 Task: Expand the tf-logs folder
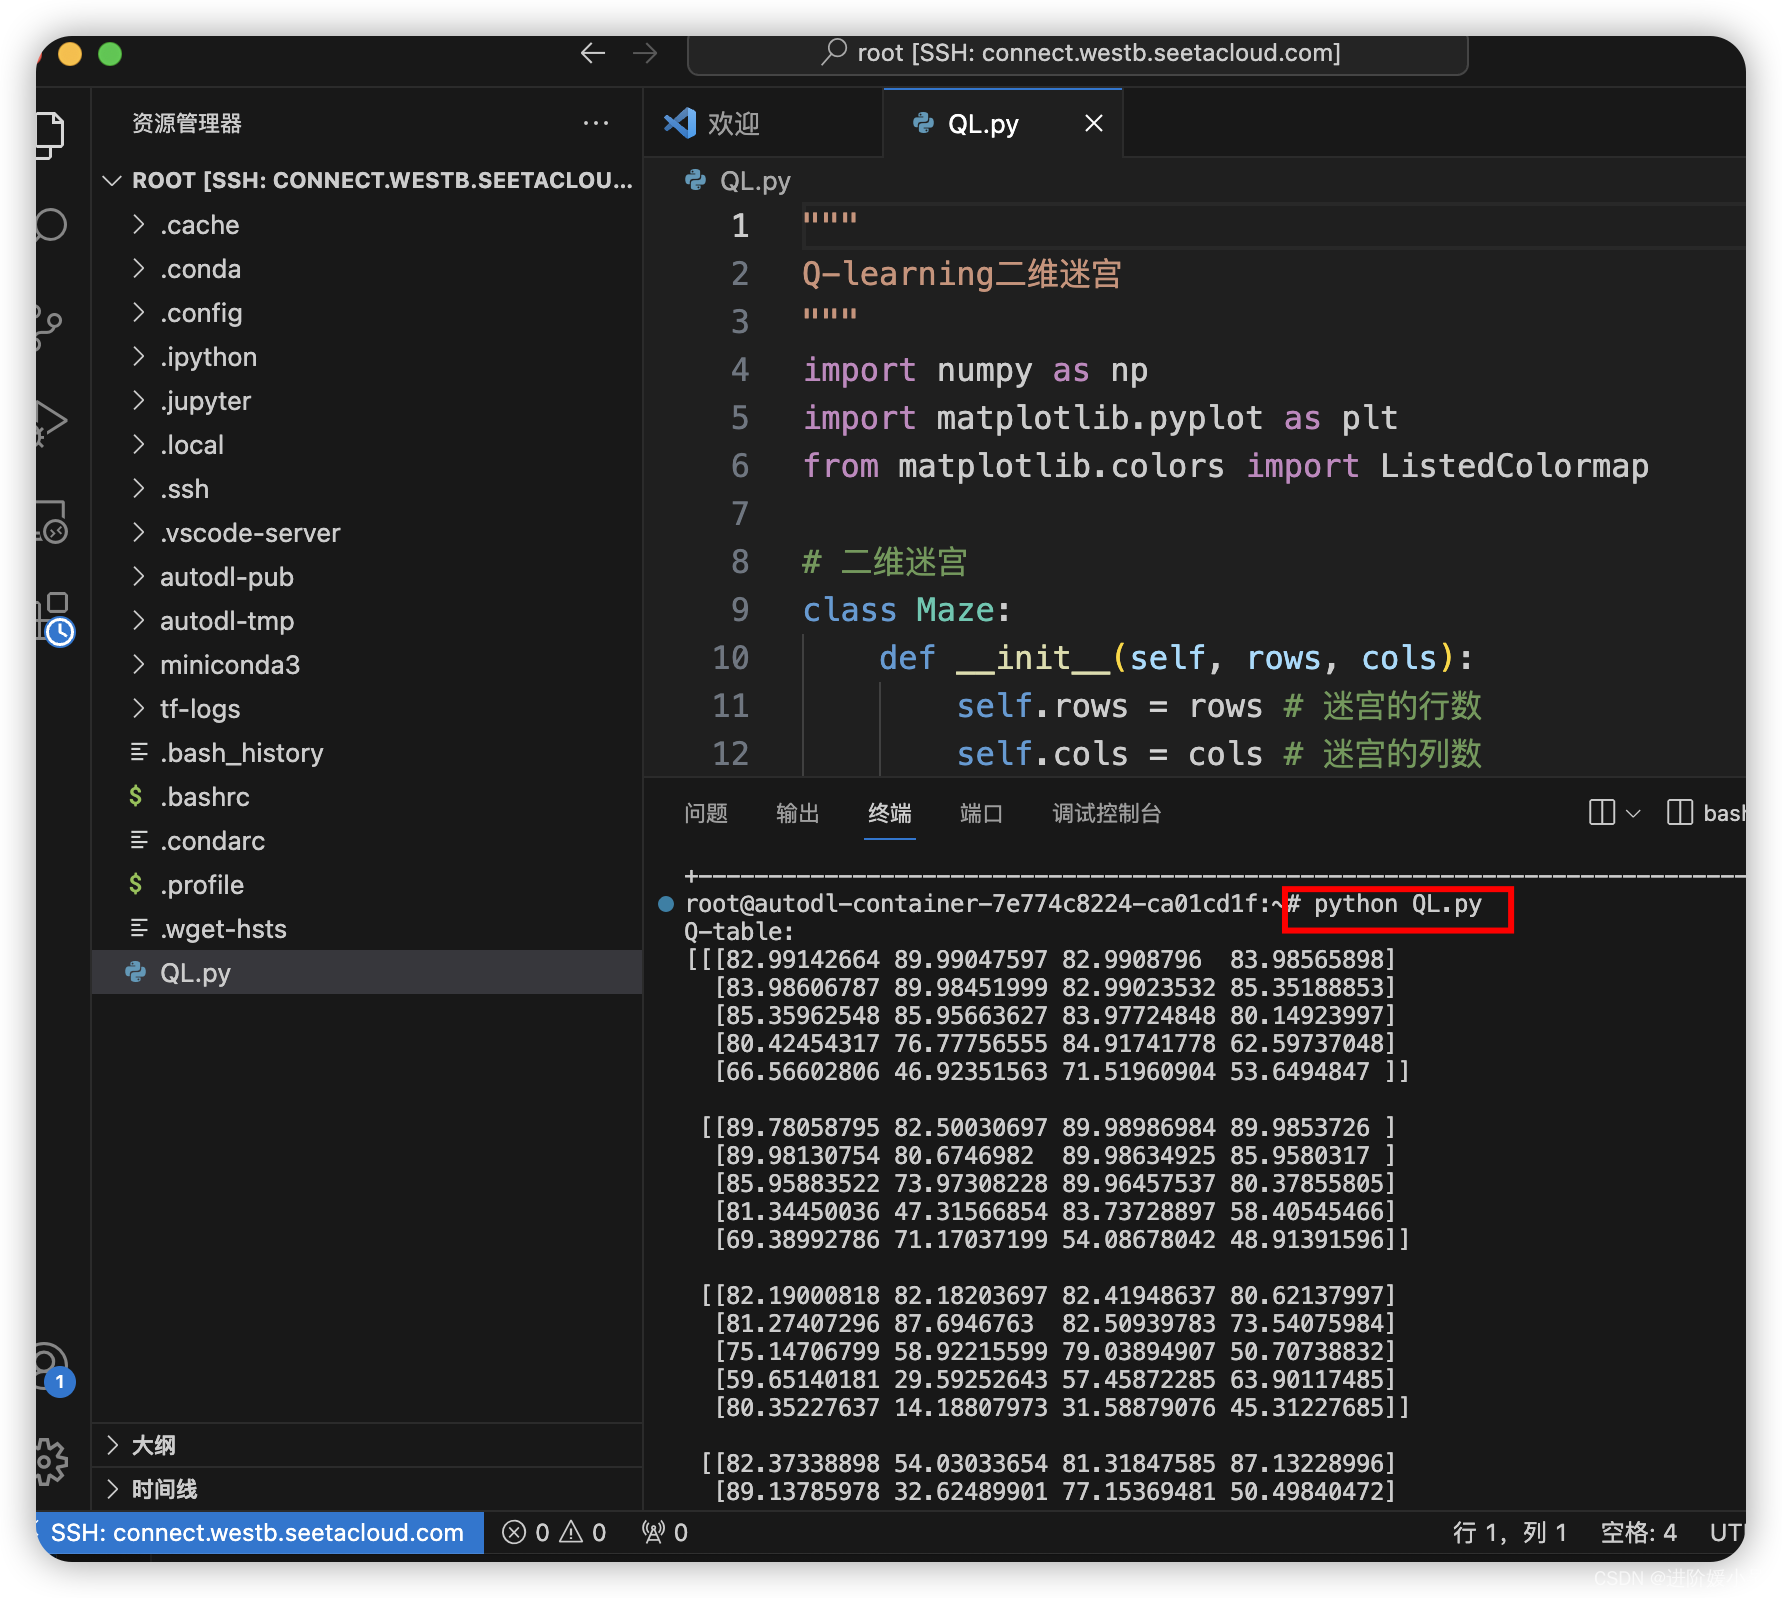[368, 709]
